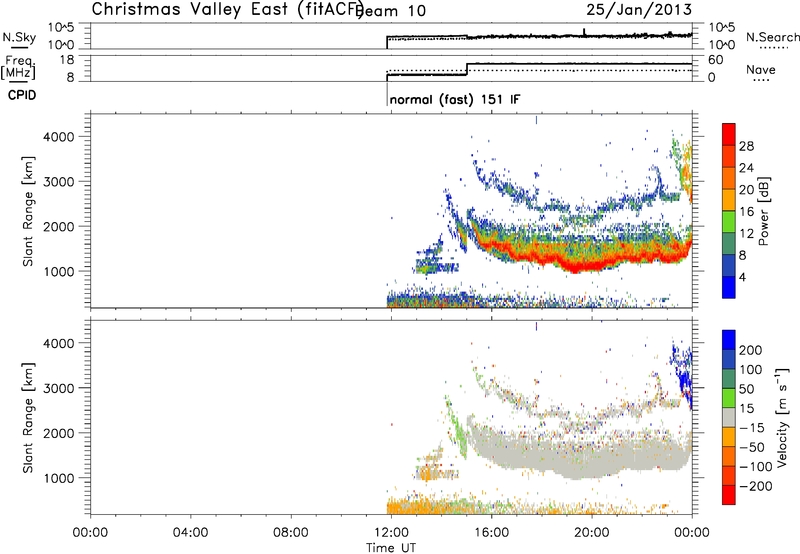Click the '-200' label on Velocity color bar
The image size is (800, 554).
756,486
